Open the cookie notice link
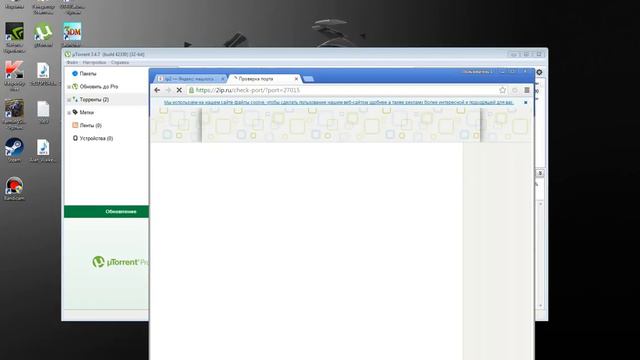 coord(338,102)
